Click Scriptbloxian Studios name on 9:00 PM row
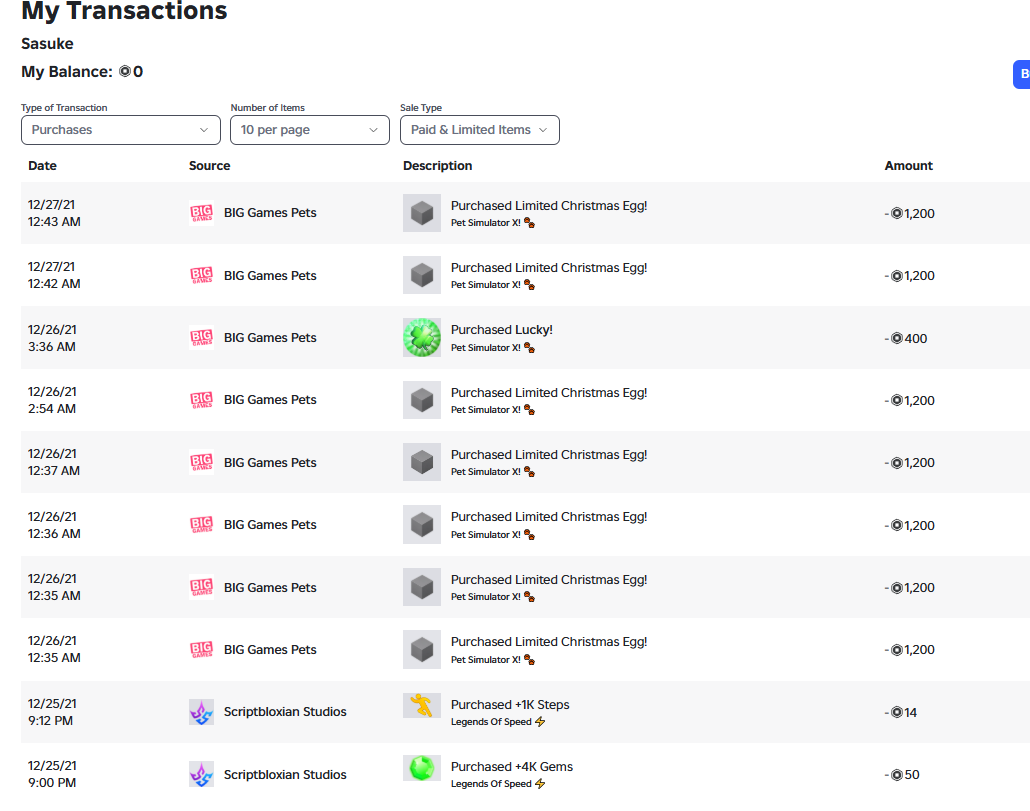The width and height of the screenshot is (1030, 811). [x=285, y=774]
